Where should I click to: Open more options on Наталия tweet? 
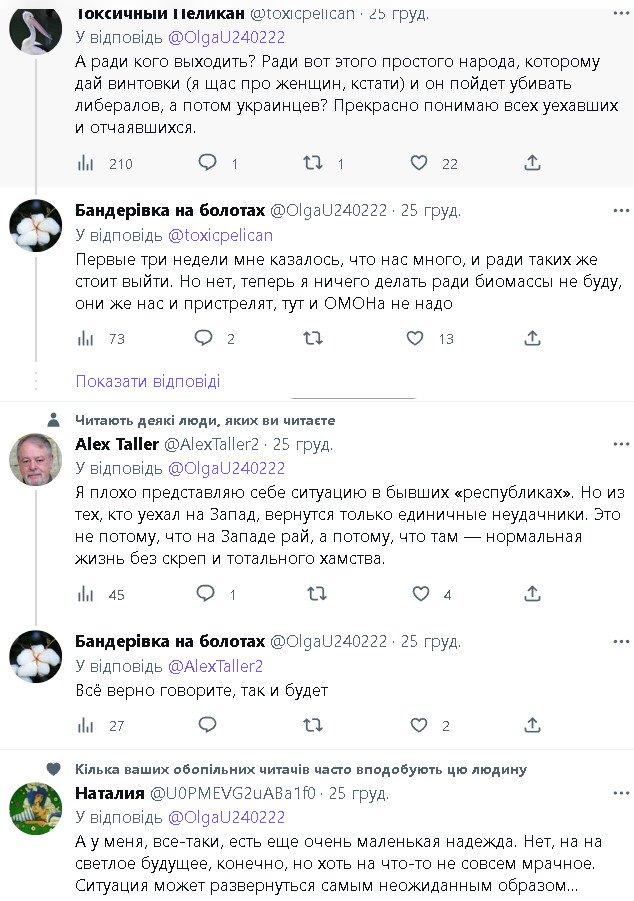(x=621, y=793)
